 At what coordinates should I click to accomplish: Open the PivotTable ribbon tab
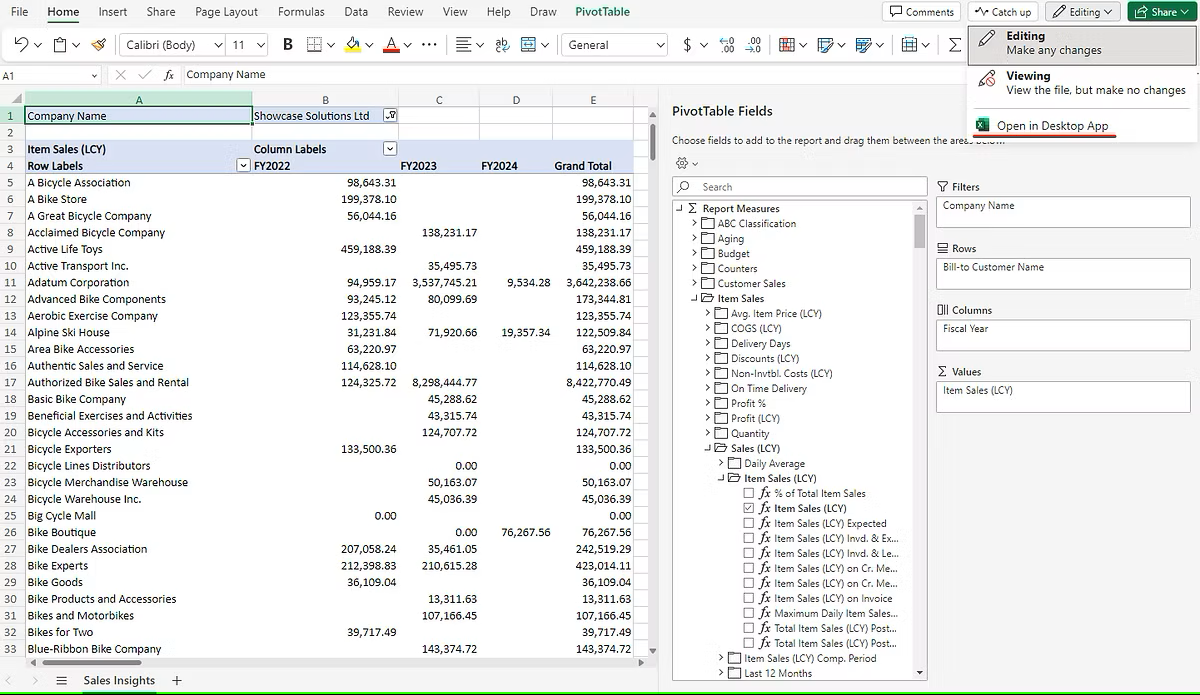[x=603, y=12]
